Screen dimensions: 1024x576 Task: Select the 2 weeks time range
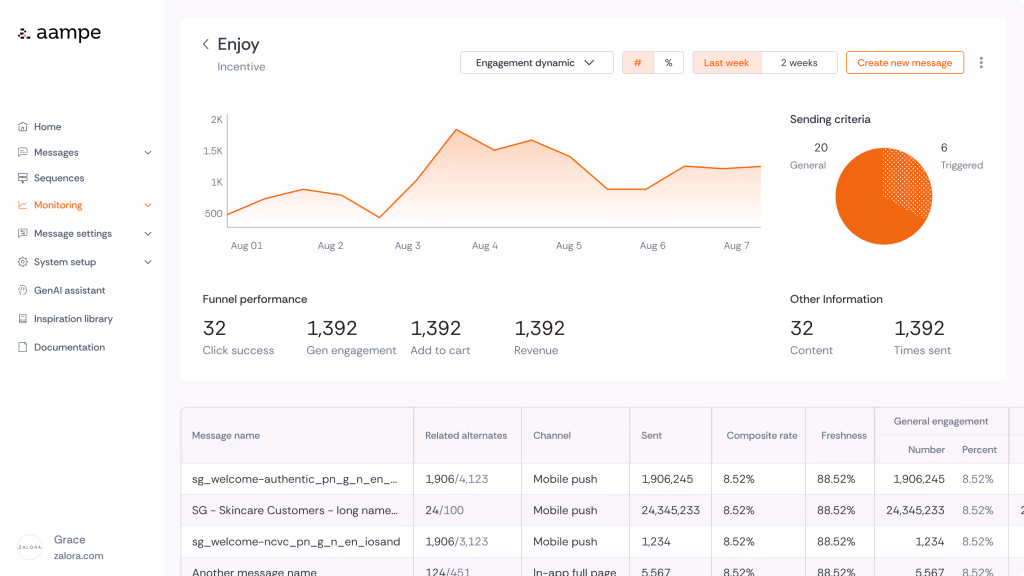799,63
